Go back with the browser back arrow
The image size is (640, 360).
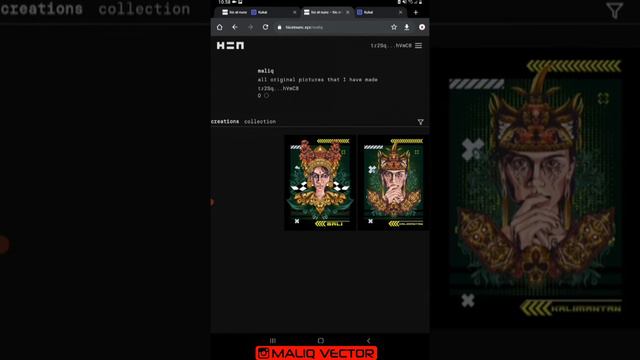[235, 27]
